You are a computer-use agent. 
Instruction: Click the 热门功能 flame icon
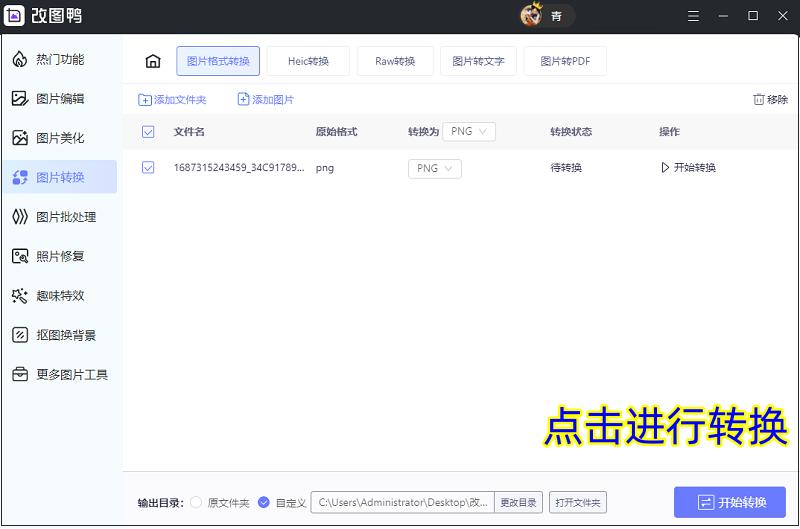19,60
